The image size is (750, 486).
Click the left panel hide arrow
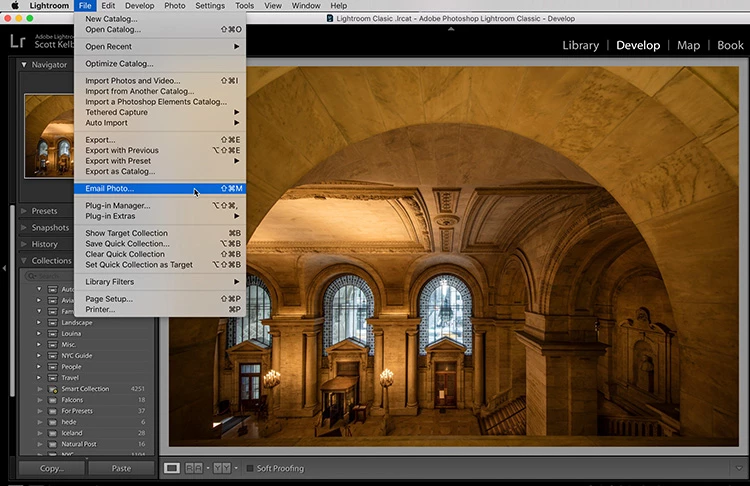pyautogui.click(x=4, y=268)
